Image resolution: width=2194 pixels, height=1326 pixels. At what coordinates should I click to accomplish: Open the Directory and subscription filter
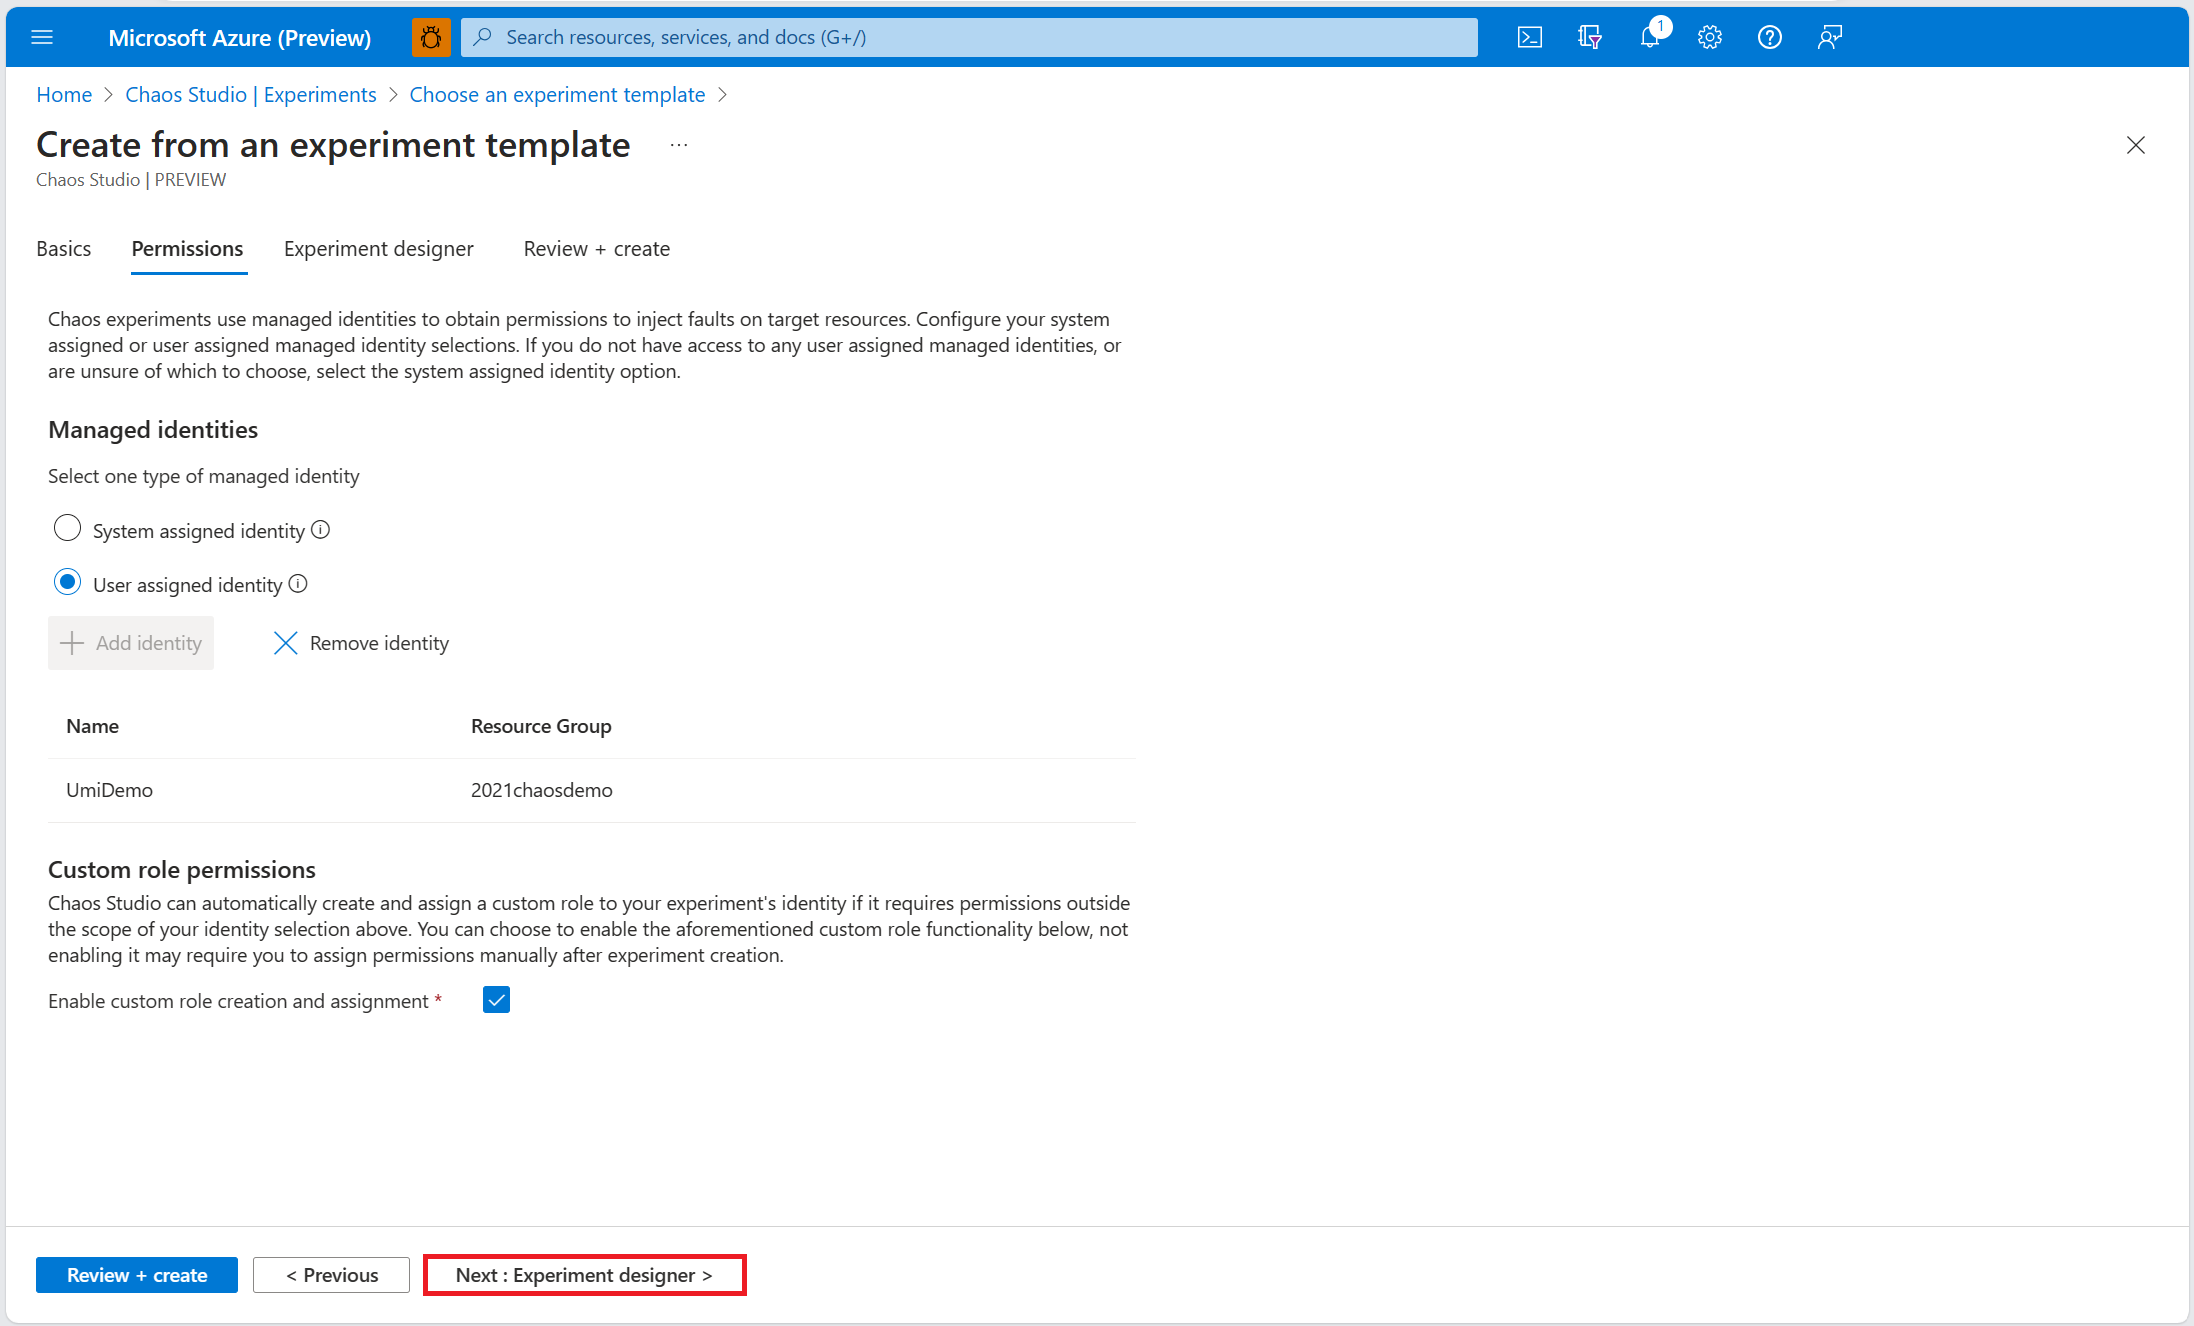point(1589,37)
